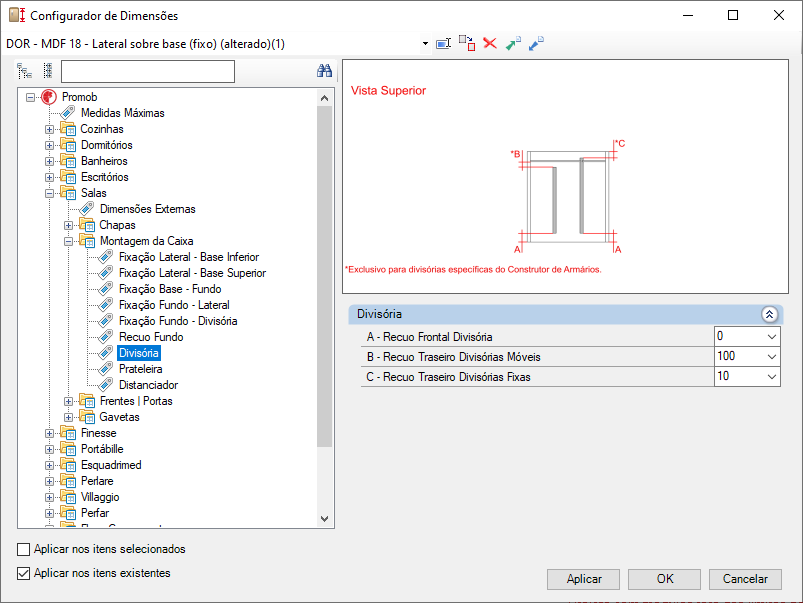Click the Configurador de Dimensões title icon

point(17,15)
